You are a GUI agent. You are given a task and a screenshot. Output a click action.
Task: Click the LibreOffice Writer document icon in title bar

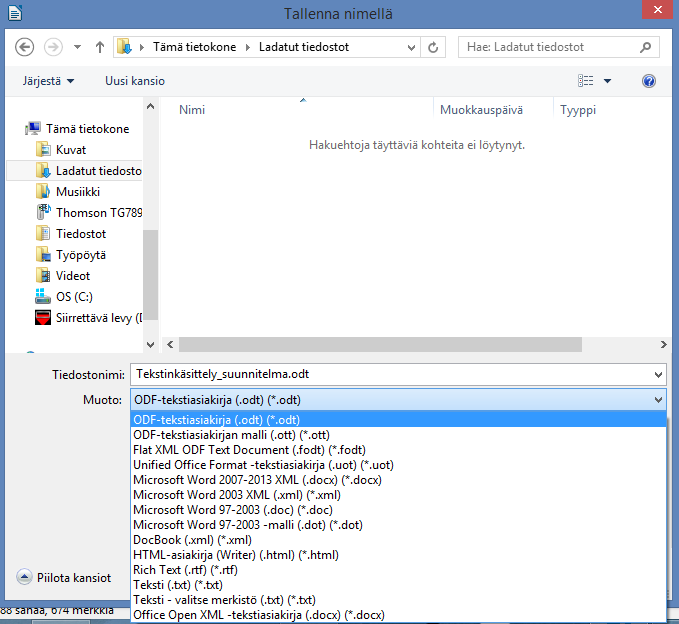tap(15, 13)
